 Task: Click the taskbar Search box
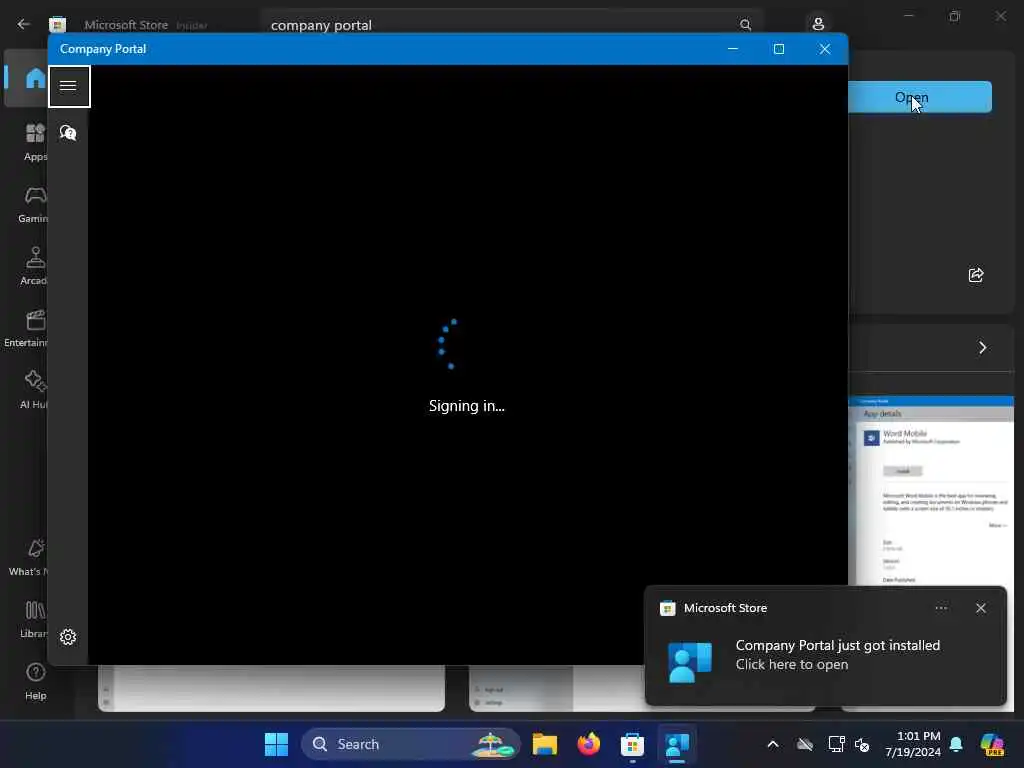click(x=411, y=744)
